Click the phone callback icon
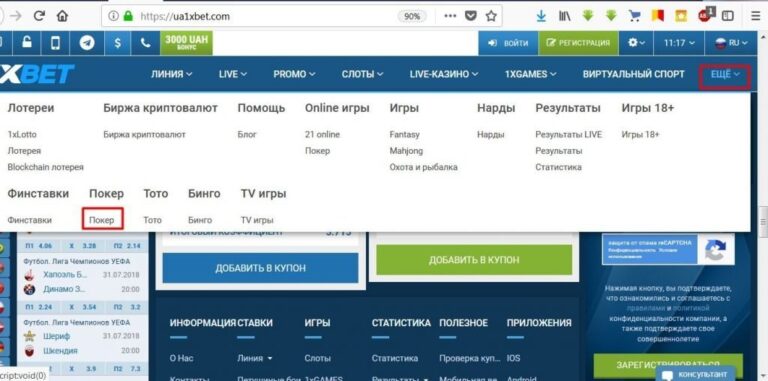768x381 pixels. pyautogui.click(x=145, y=43)
